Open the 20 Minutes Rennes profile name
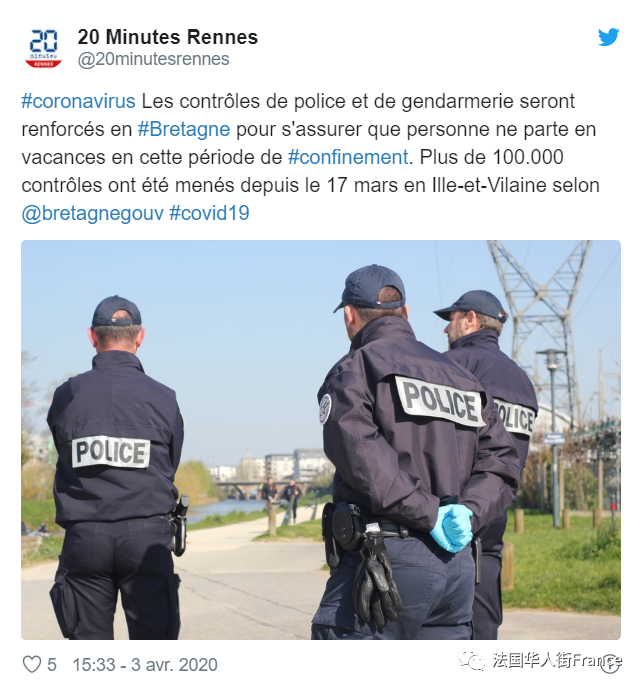This screenshot has height=689, width=643. coord(167,37)
